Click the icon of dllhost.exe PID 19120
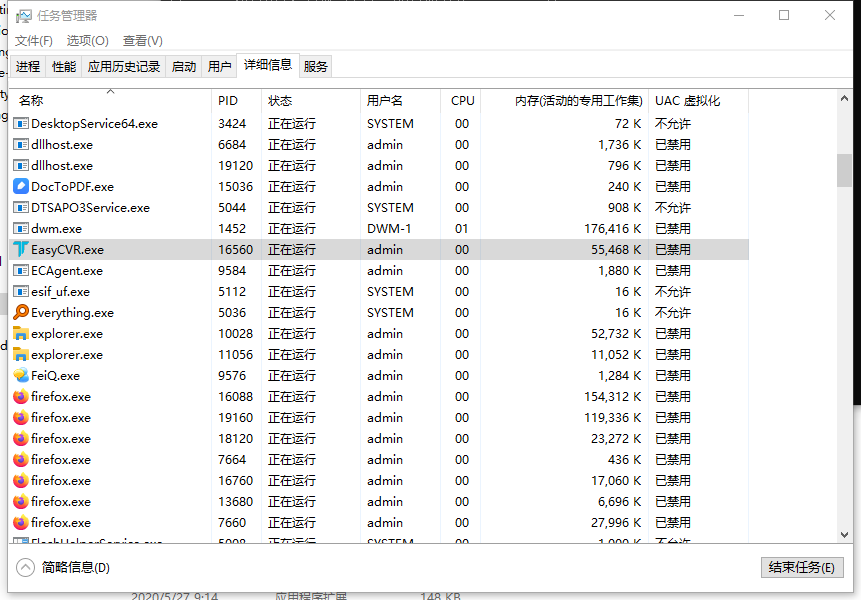 tap(21, 165)
